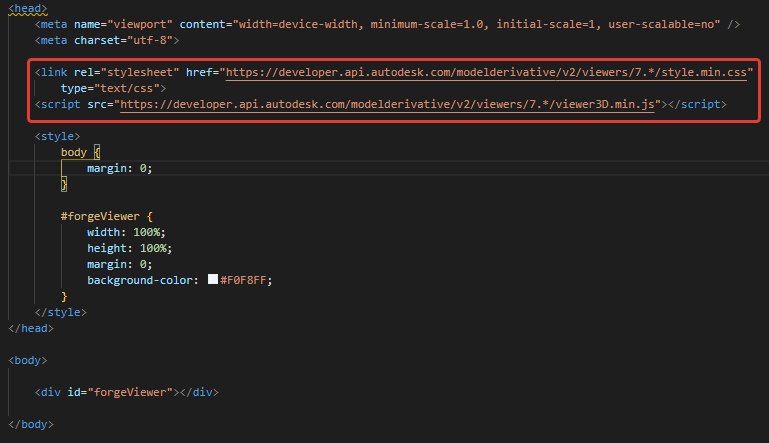
Task: Click the meta charset utf-8 line
Action: coord(107,40)
